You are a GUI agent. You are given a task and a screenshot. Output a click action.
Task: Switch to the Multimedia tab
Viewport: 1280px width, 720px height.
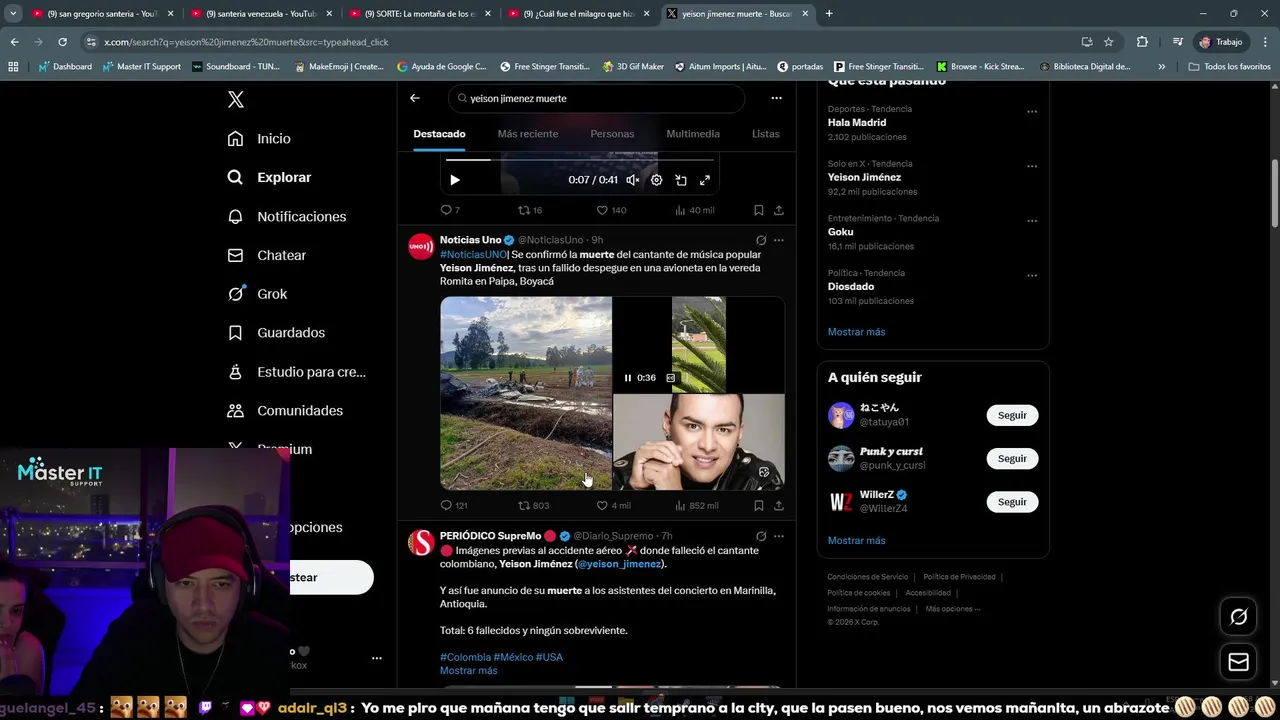tap(693, 134)
